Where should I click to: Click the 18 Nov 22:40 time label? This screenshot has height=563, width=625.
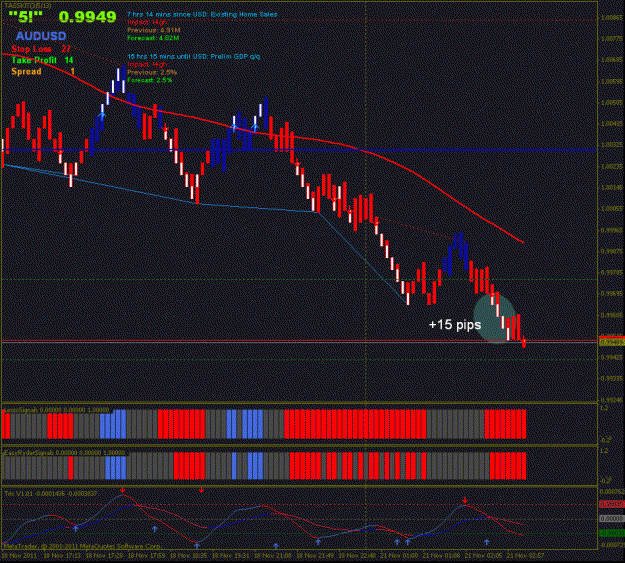(357, 555)
